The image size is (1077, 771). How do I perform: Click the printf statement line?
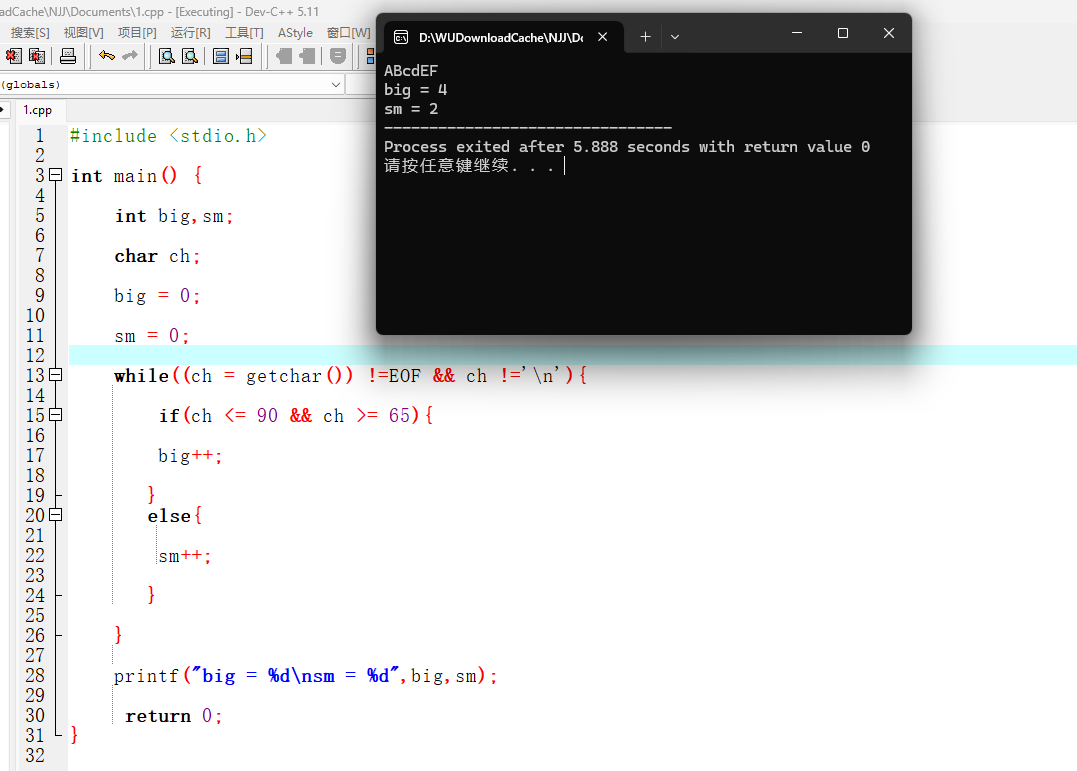tap(306, 676)
